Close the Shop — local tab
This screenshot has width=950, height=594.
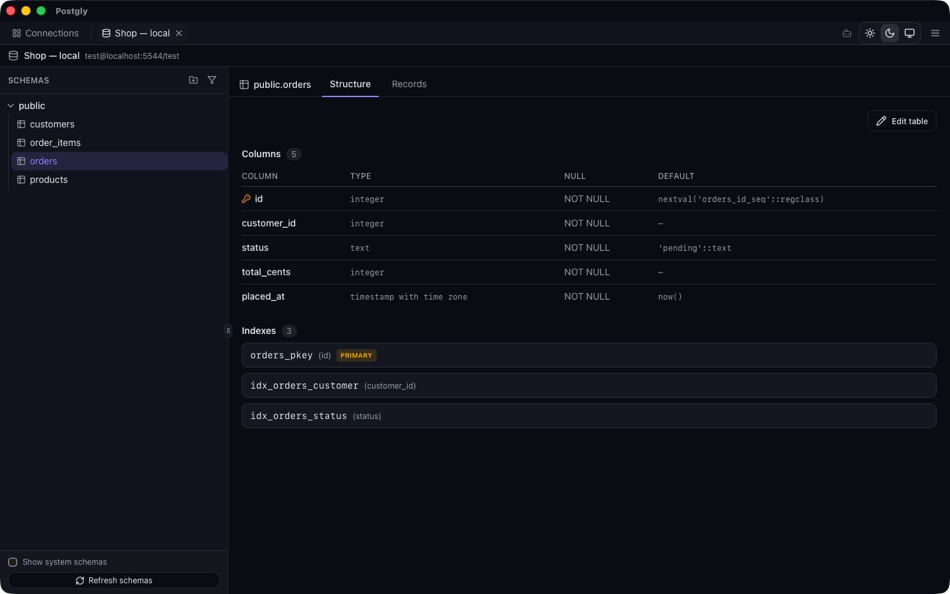[x=179, y=33]
